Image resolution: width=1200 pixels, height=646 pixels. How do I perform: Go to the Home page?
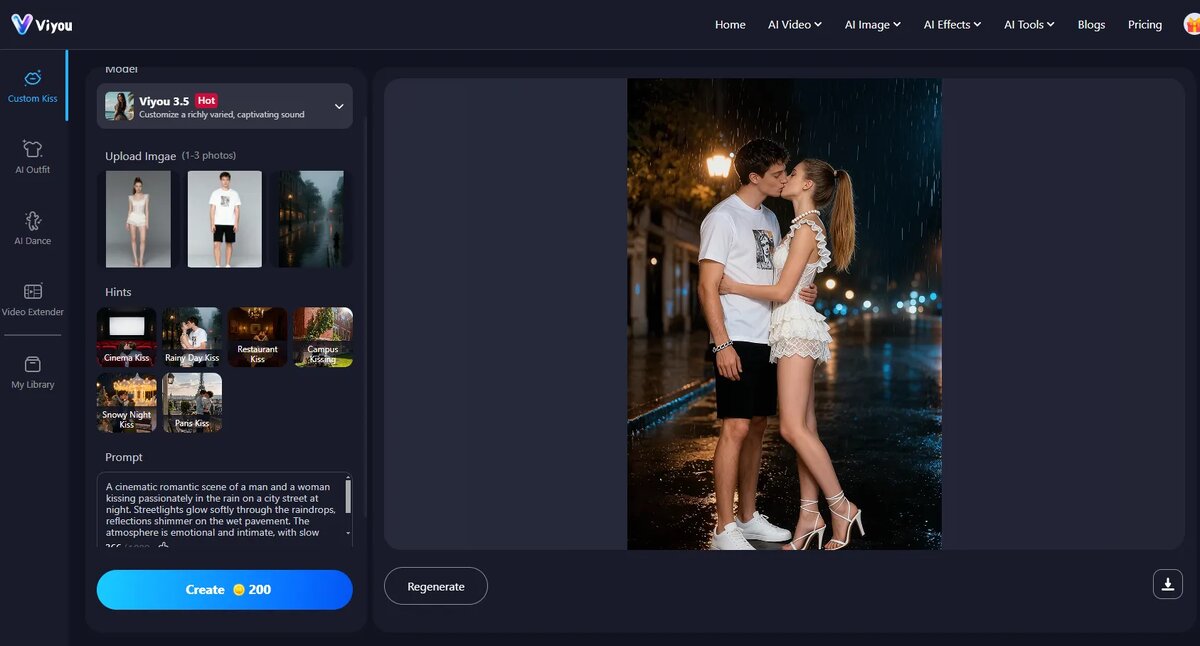[730, 24]
